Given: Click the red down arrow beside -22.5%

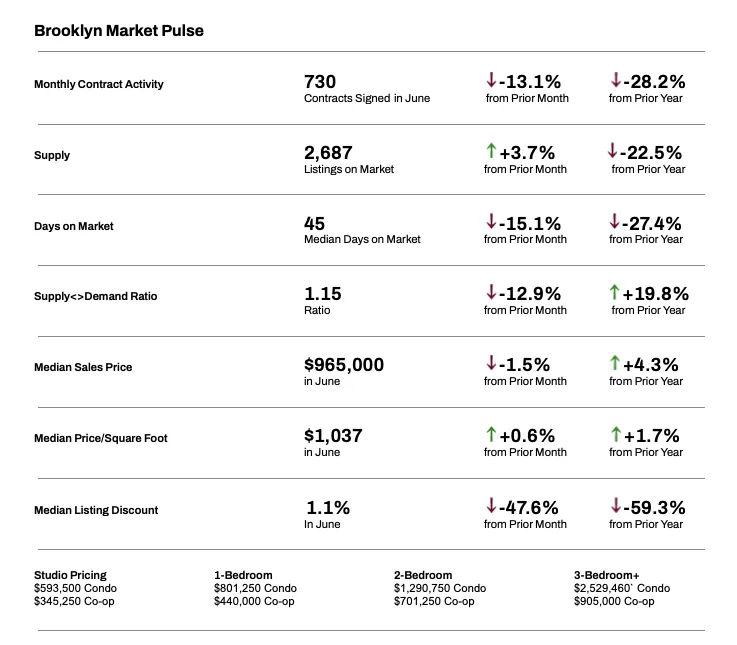Looking at the screenshot, I should point(612,151).
